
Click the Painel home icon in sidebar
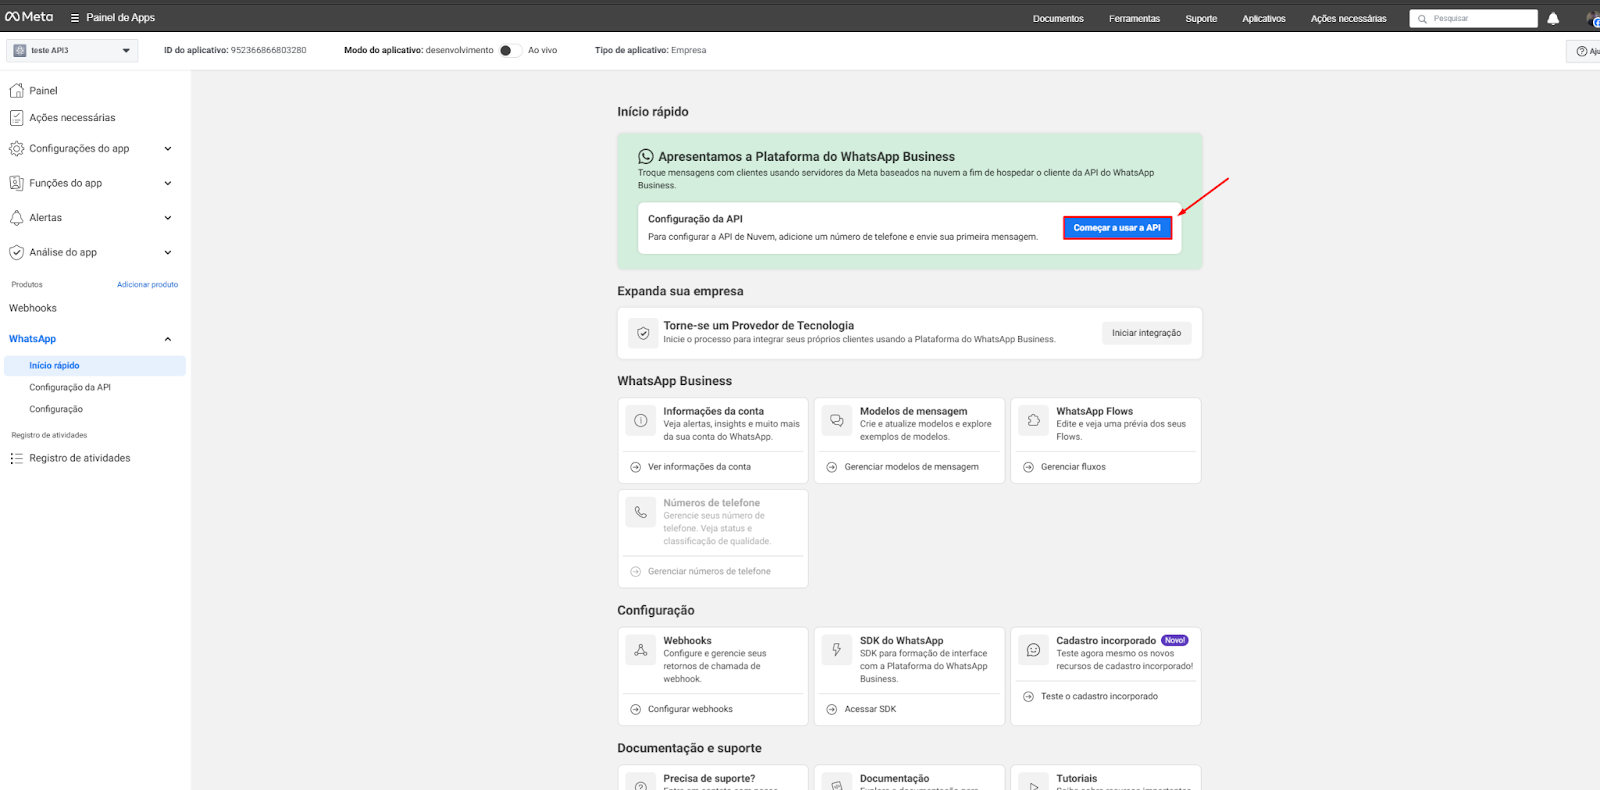pos(17,91)
